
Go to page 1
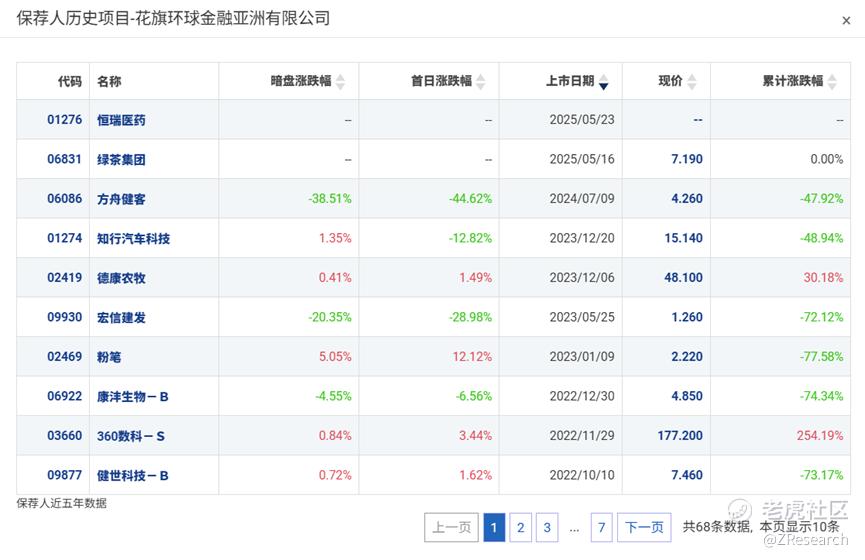tap(494, 527)
